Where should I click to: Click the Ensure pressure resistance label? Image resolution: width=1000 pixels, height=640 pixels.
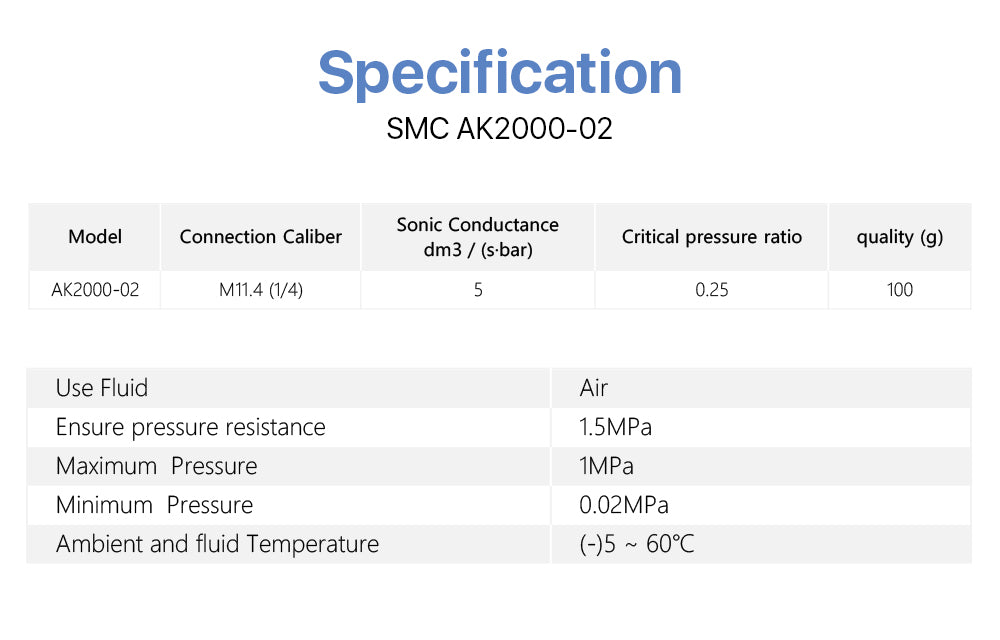(x=191, y=427)
